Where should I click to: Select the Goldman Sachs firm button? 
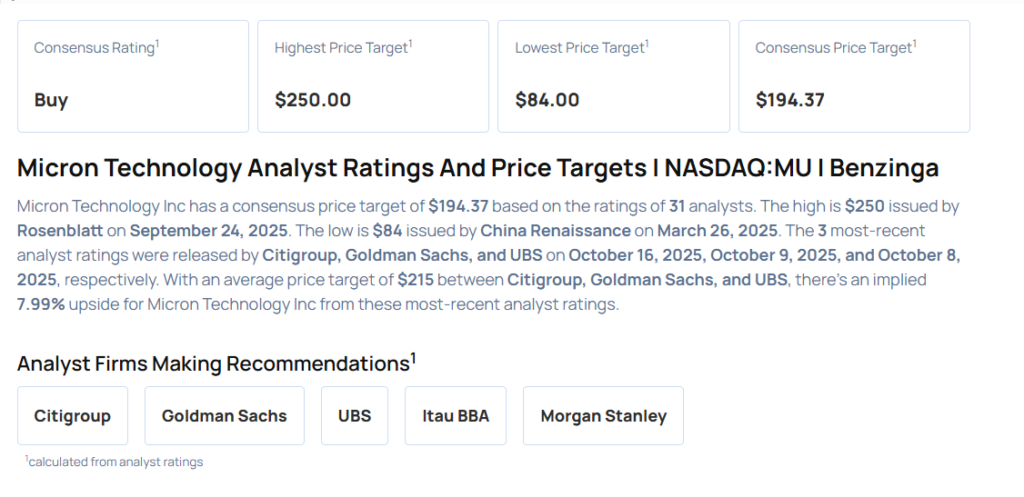(x=224, y=416)
